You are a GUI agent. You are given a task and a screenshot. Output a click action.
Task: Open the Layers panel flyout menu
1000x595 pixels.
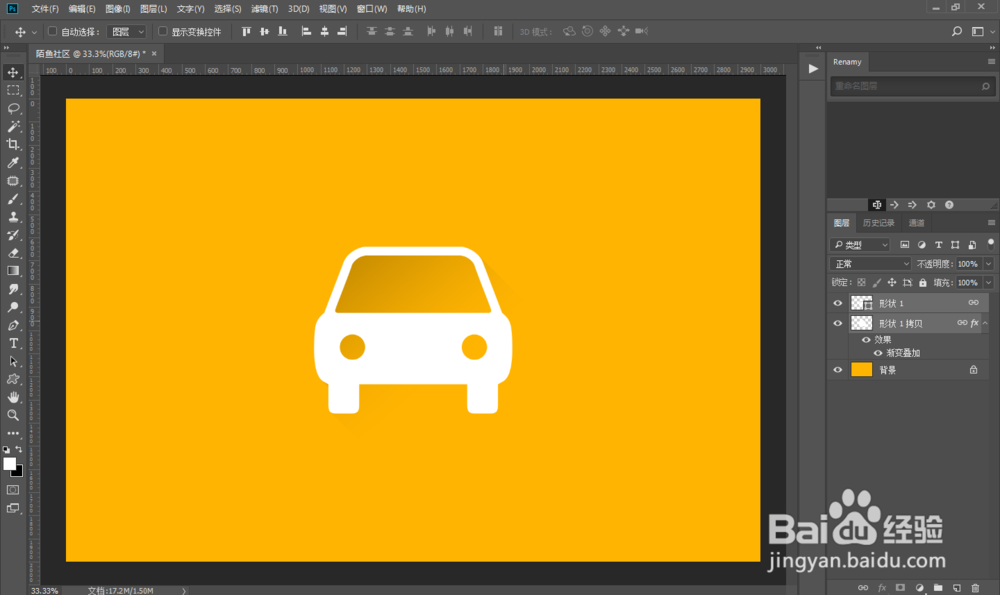click(x=991, y=223)
